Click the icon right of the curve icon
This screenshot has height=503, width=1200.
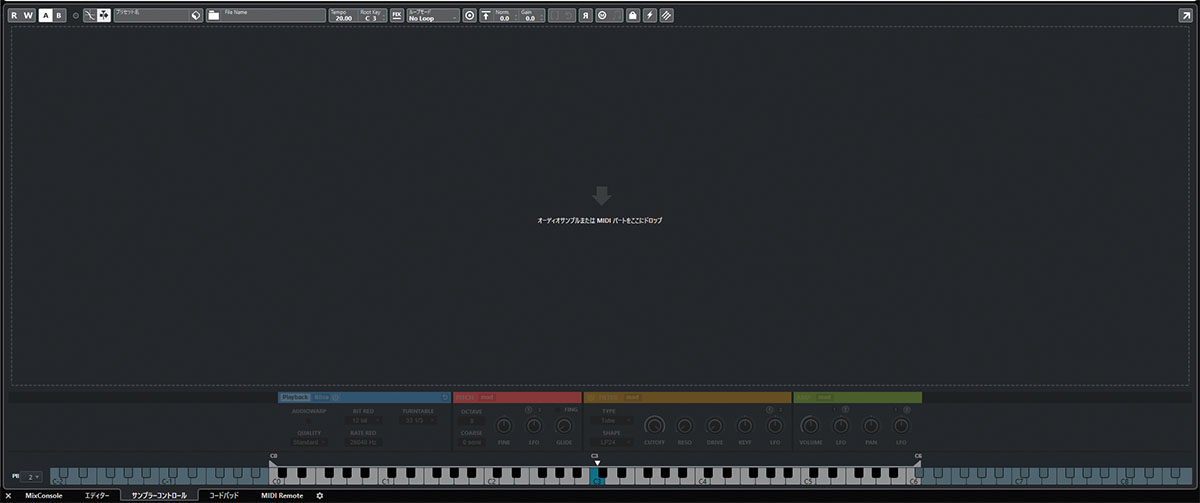(103, 15)
